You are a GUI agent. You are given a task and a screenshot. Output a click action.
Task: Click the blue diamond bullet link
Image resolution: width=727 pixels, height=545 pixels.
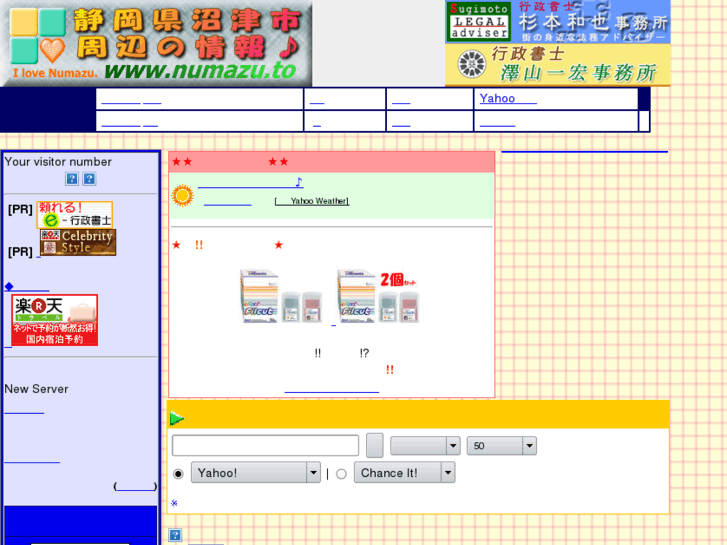pos(27,287)
